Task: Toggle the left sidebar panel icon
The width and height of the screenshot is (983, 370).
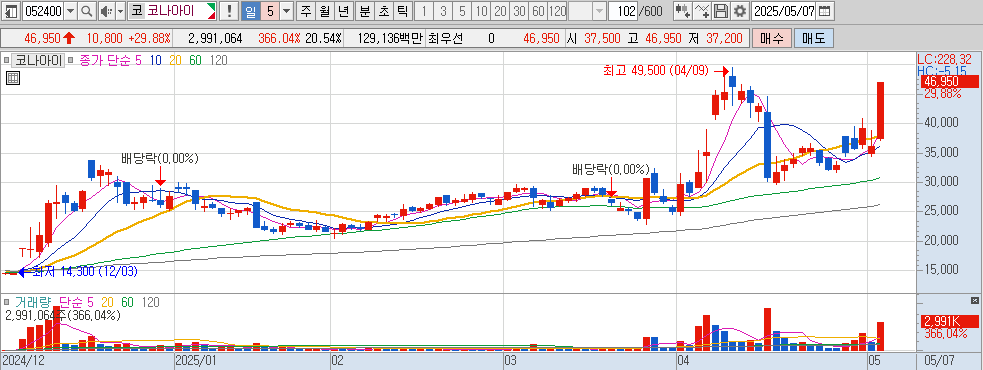Action: point(11,11)
